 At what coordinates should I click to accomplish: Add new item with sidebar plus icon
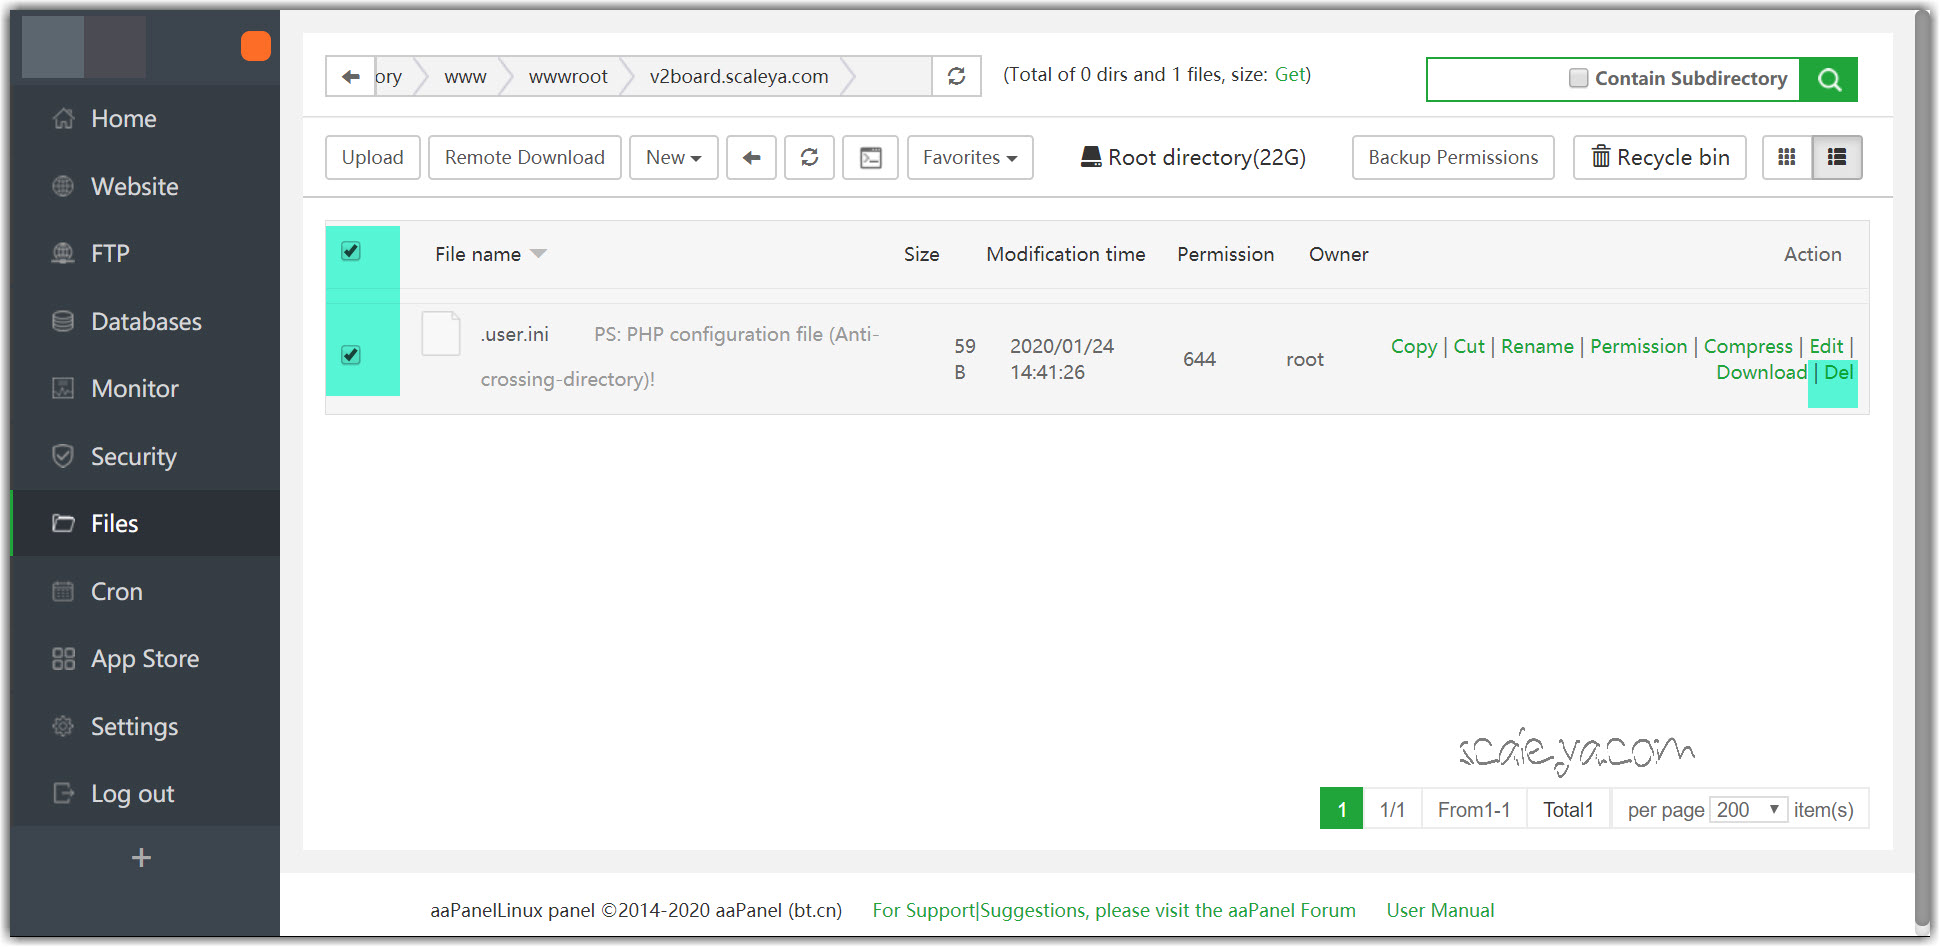(141, 858)
